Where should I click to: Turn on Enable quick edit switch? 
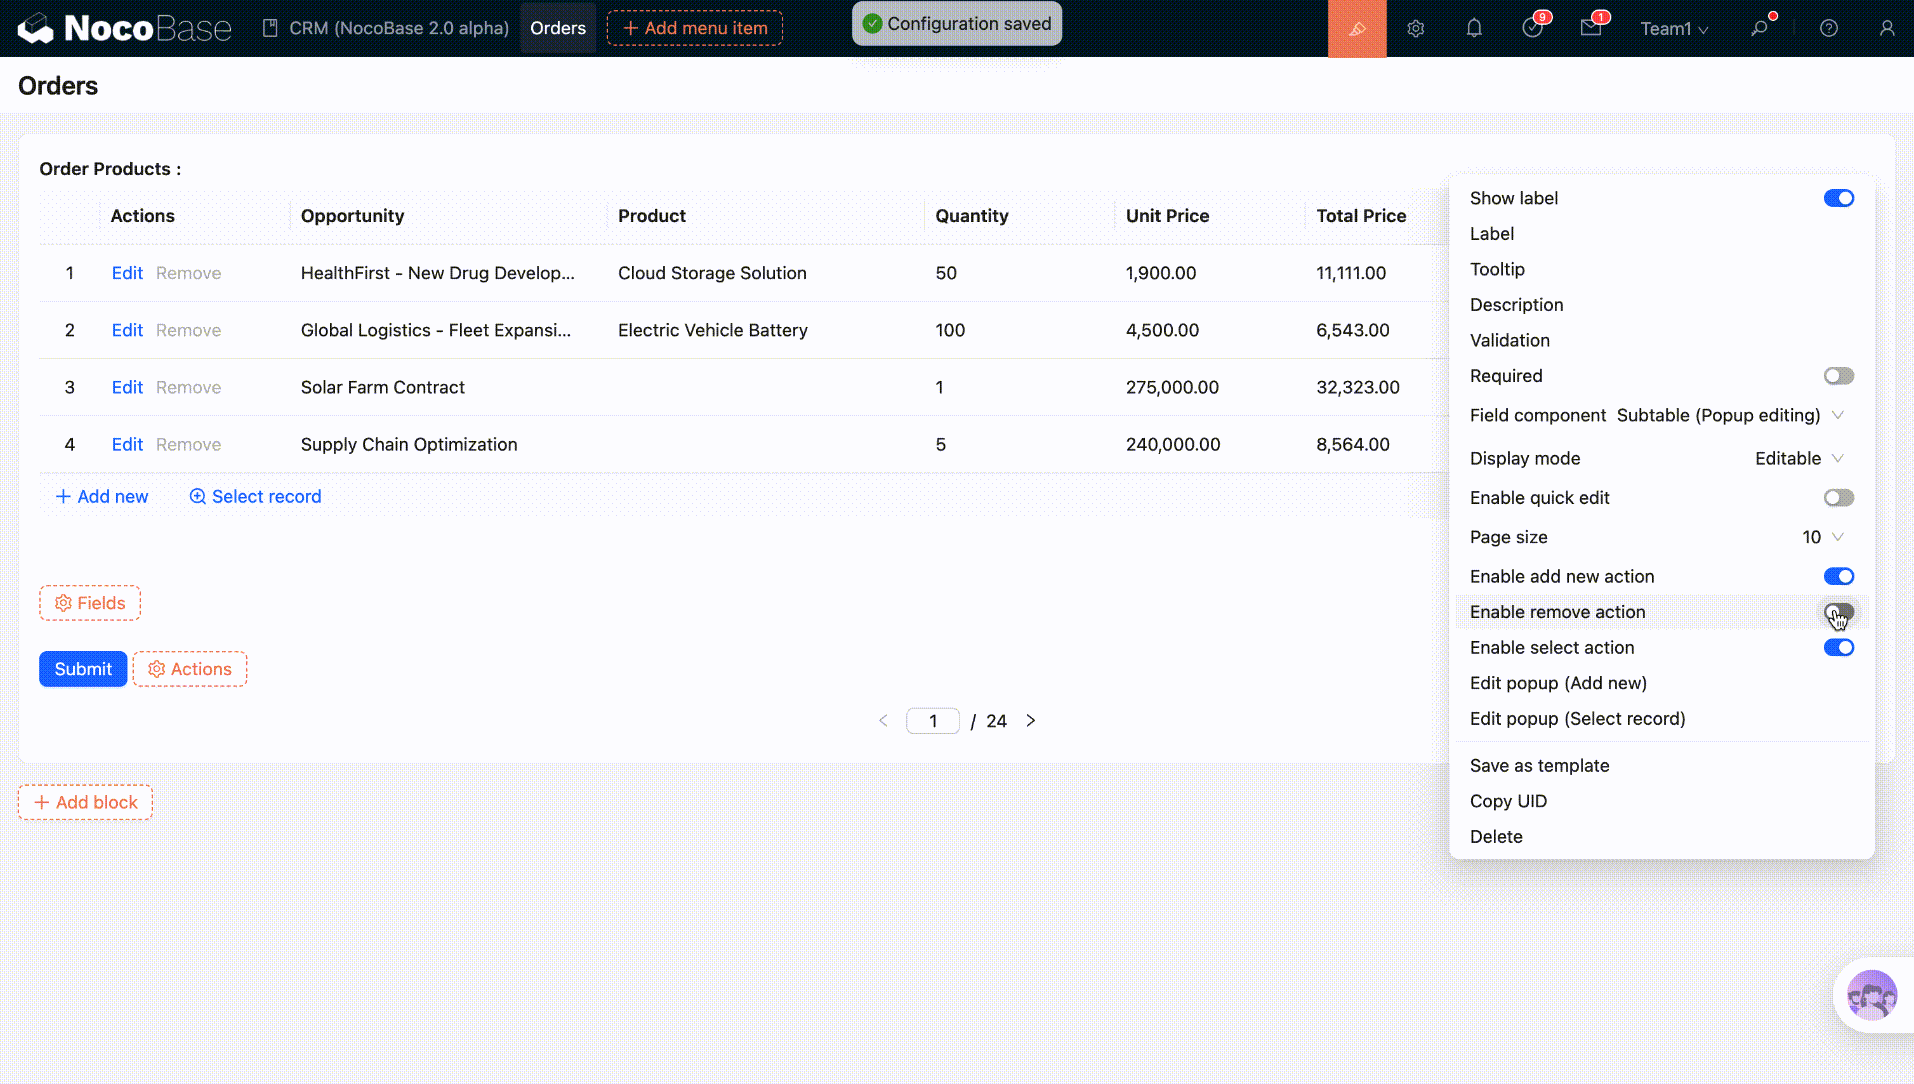click(x=1838, y=498)
